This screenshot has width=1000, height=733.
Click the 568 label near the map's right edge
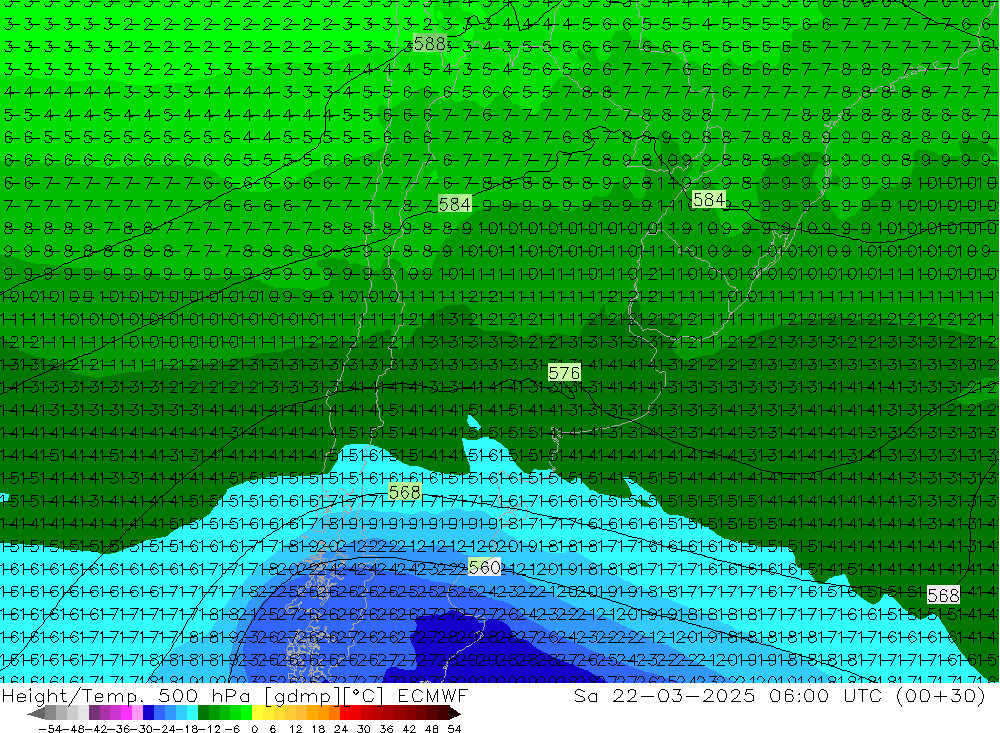point(943,595)
